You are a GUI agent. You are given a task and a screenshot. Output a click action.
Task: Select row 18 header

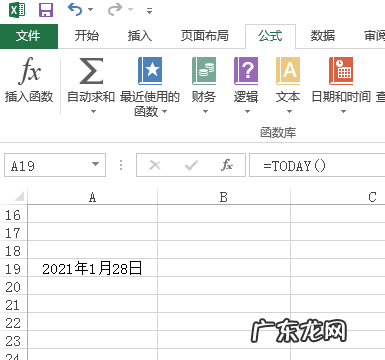click(13, 251)
